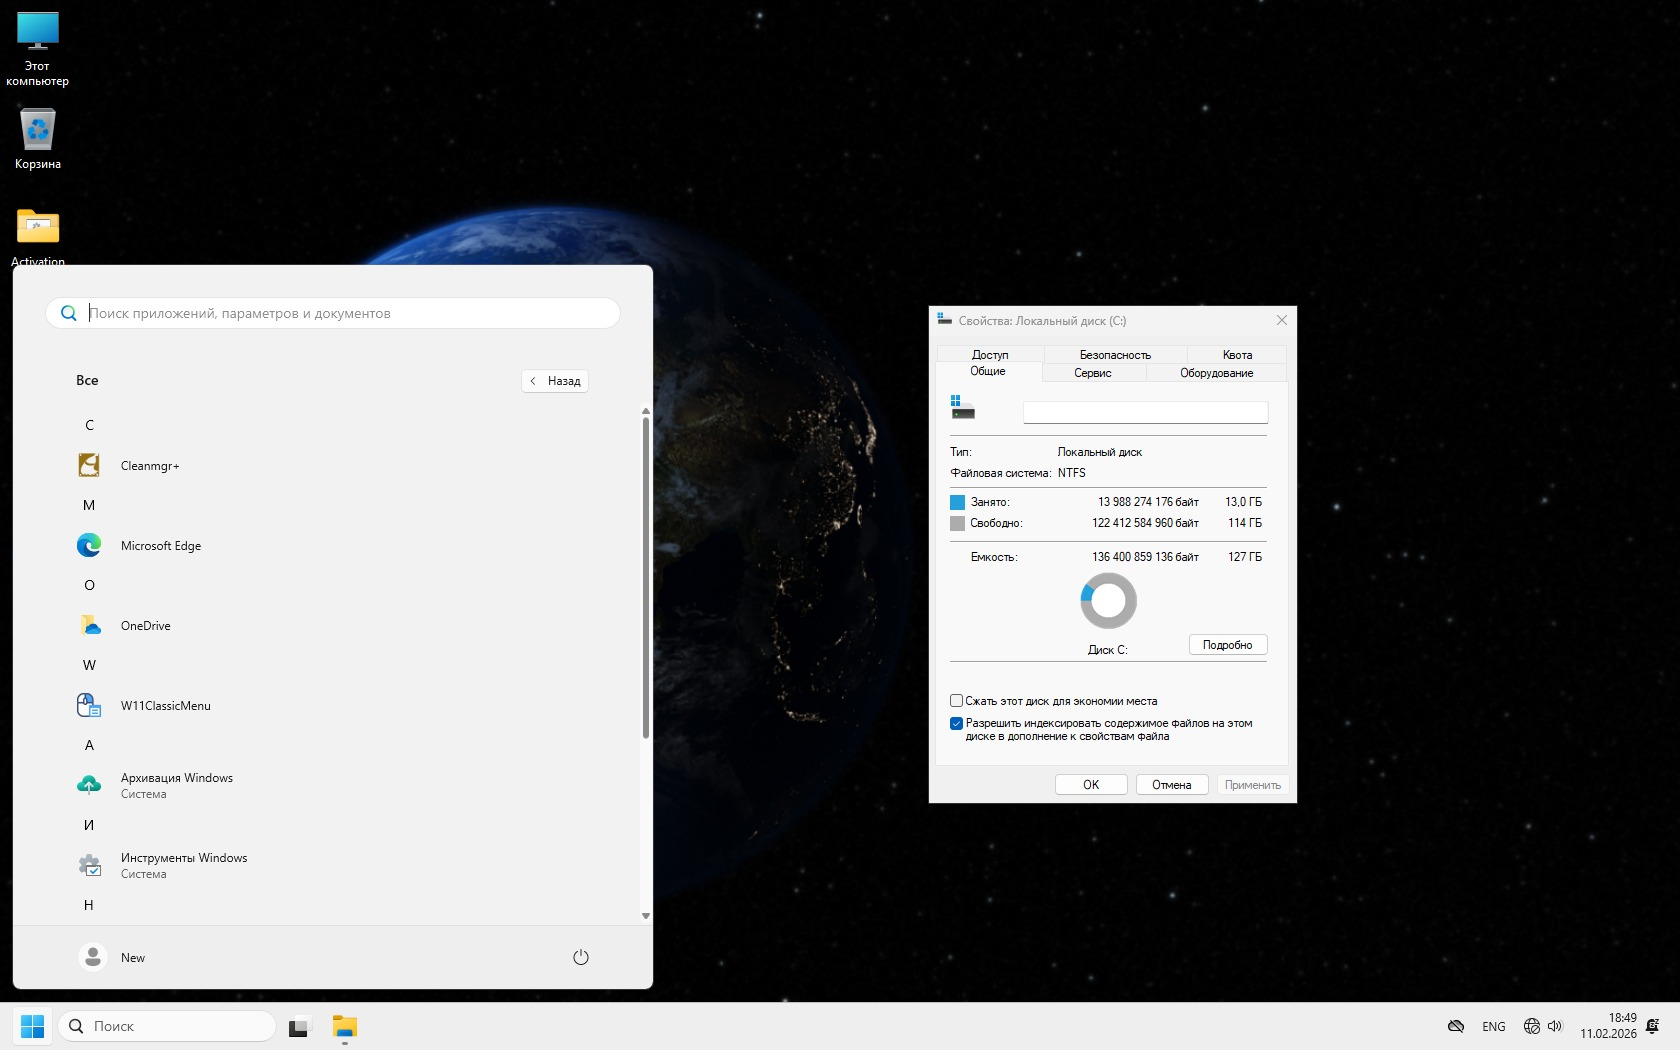Uncheck the allow file indexing checkbox
This screenshot has width=1680, height=1050.
956,723
